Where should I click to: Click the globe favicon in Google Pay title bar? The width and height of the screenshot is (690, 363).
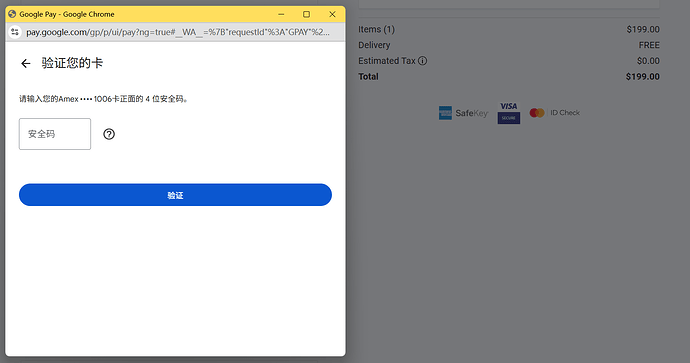(x=12, y=14)
